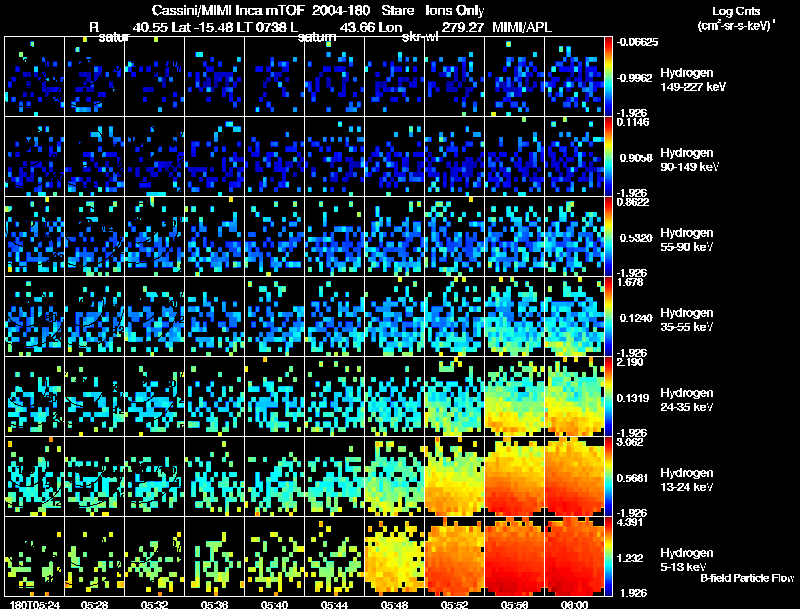800x609 pixels.
Task: Click the '279.27' value in header
Action: (462, 27)
